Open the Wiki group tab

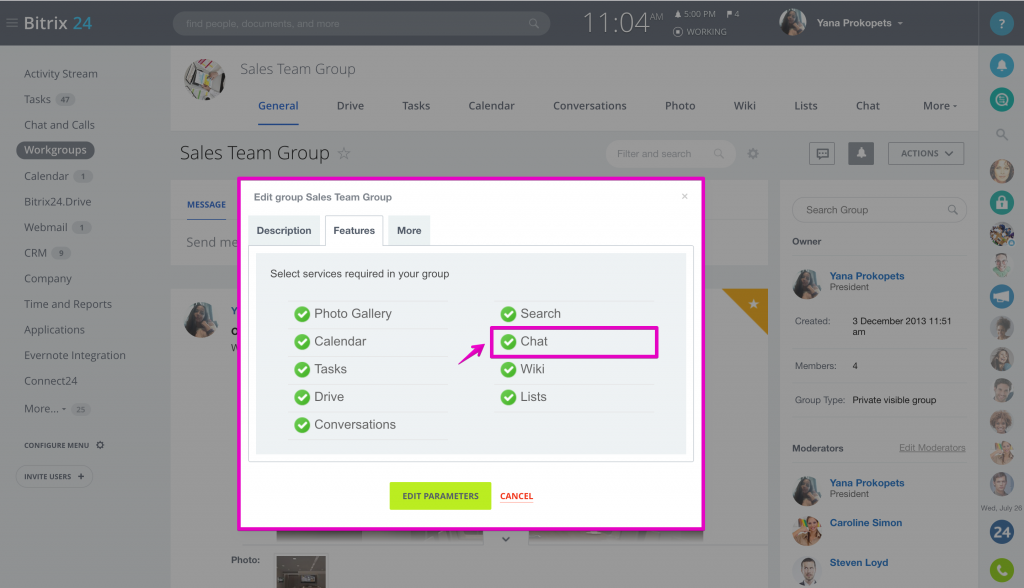(x=744, y=106)
